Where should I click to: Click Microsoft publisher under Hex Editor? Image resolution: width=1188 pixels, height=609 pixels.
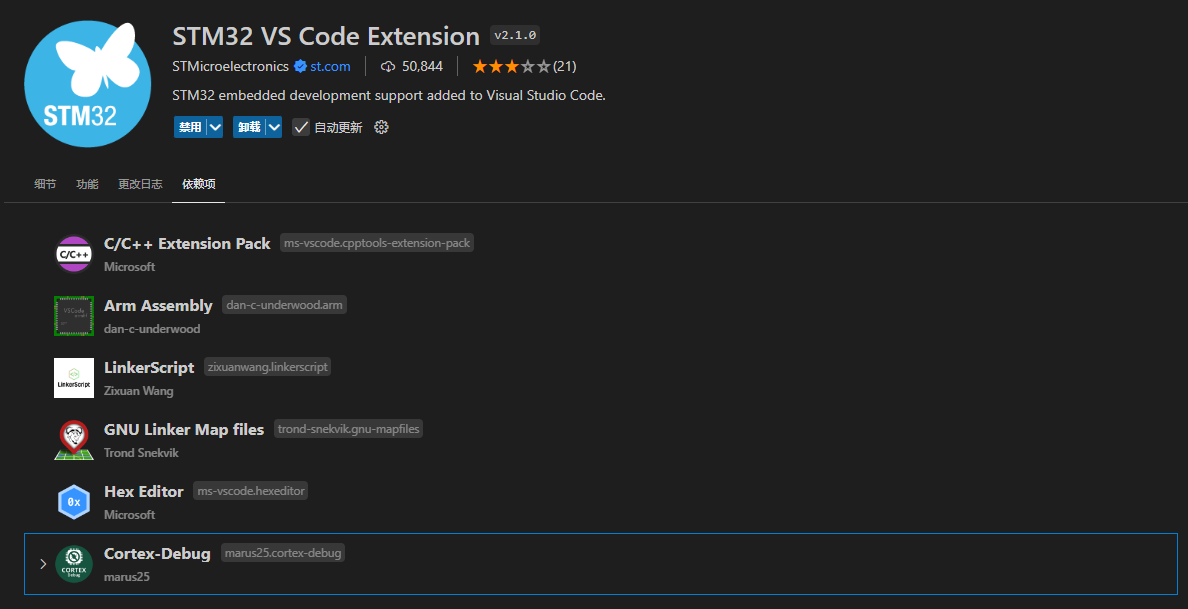coord(130,515)
